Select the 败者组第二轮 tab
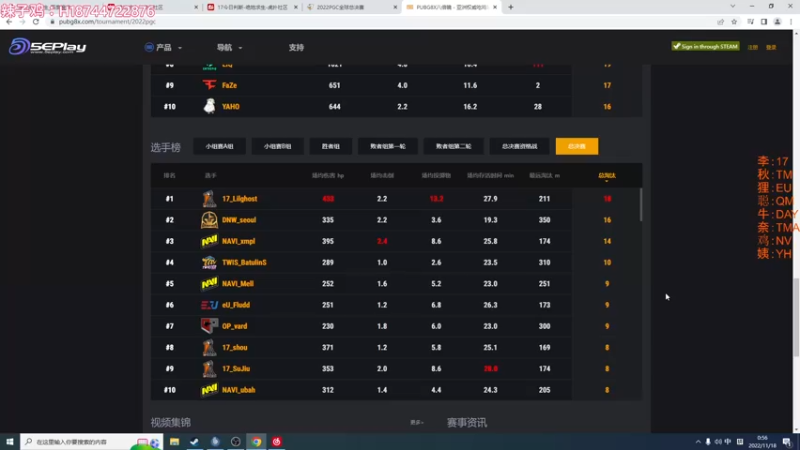The height and width of the screenshot is (450, 800). click(x=454, y=146)
